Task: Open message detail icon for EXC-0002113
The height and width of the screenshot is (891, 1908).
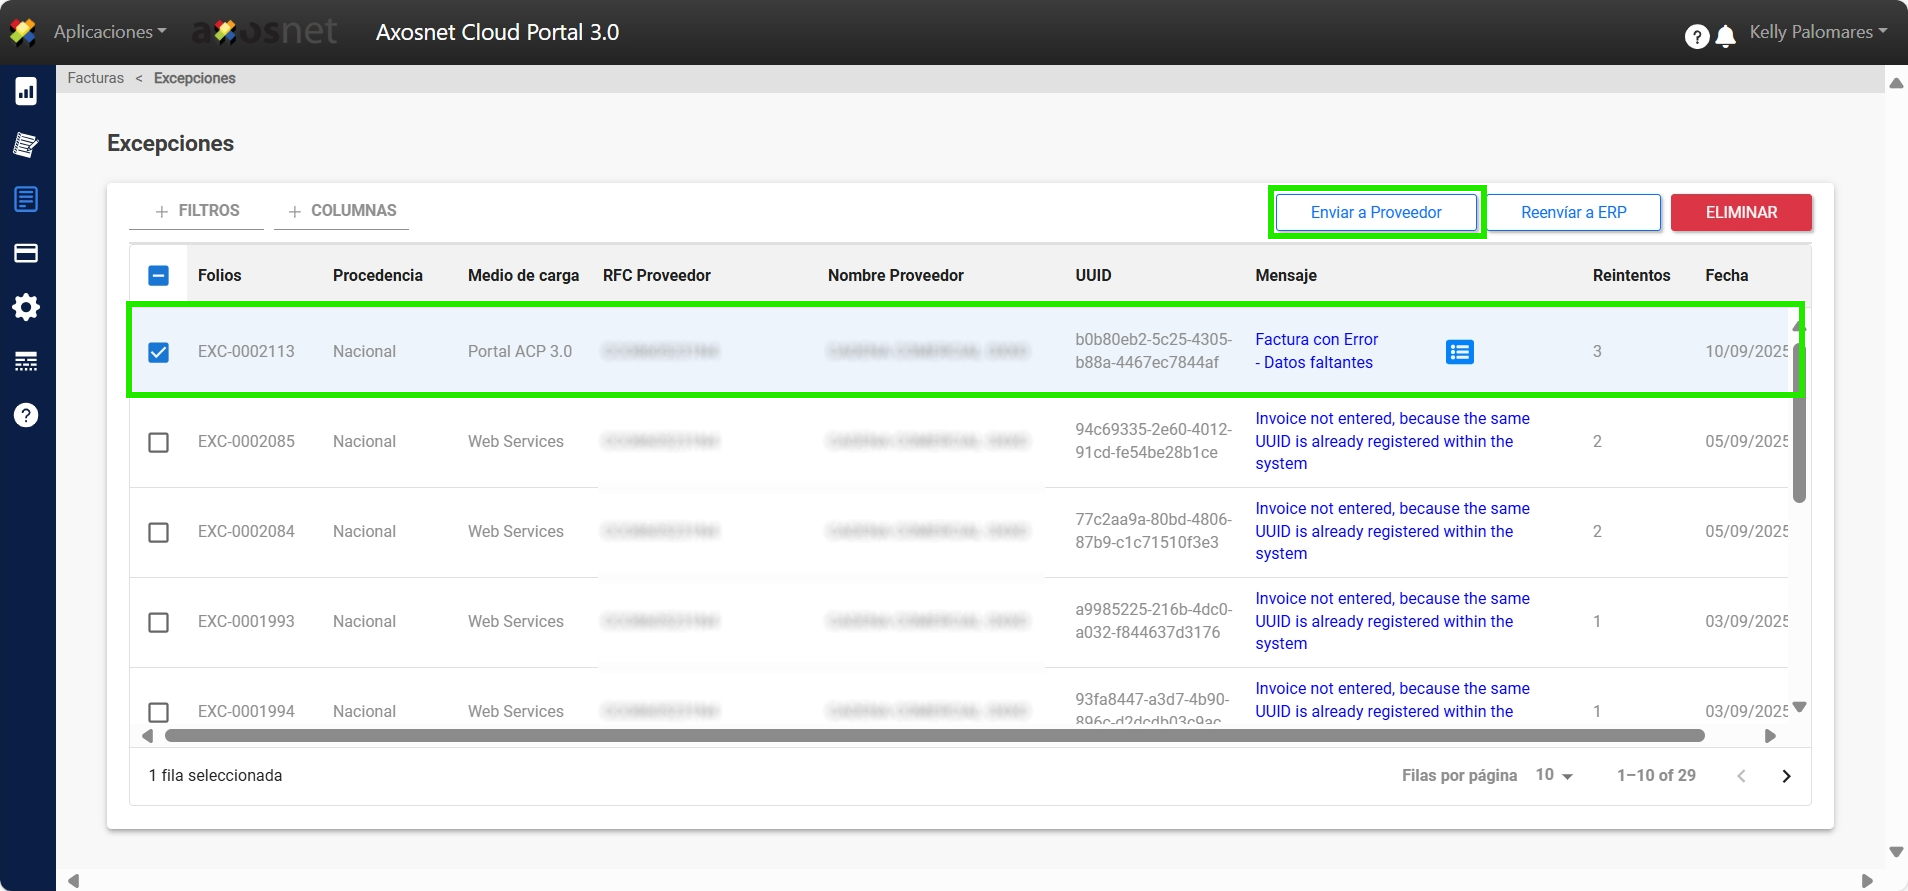Action: pos(1459,352)
